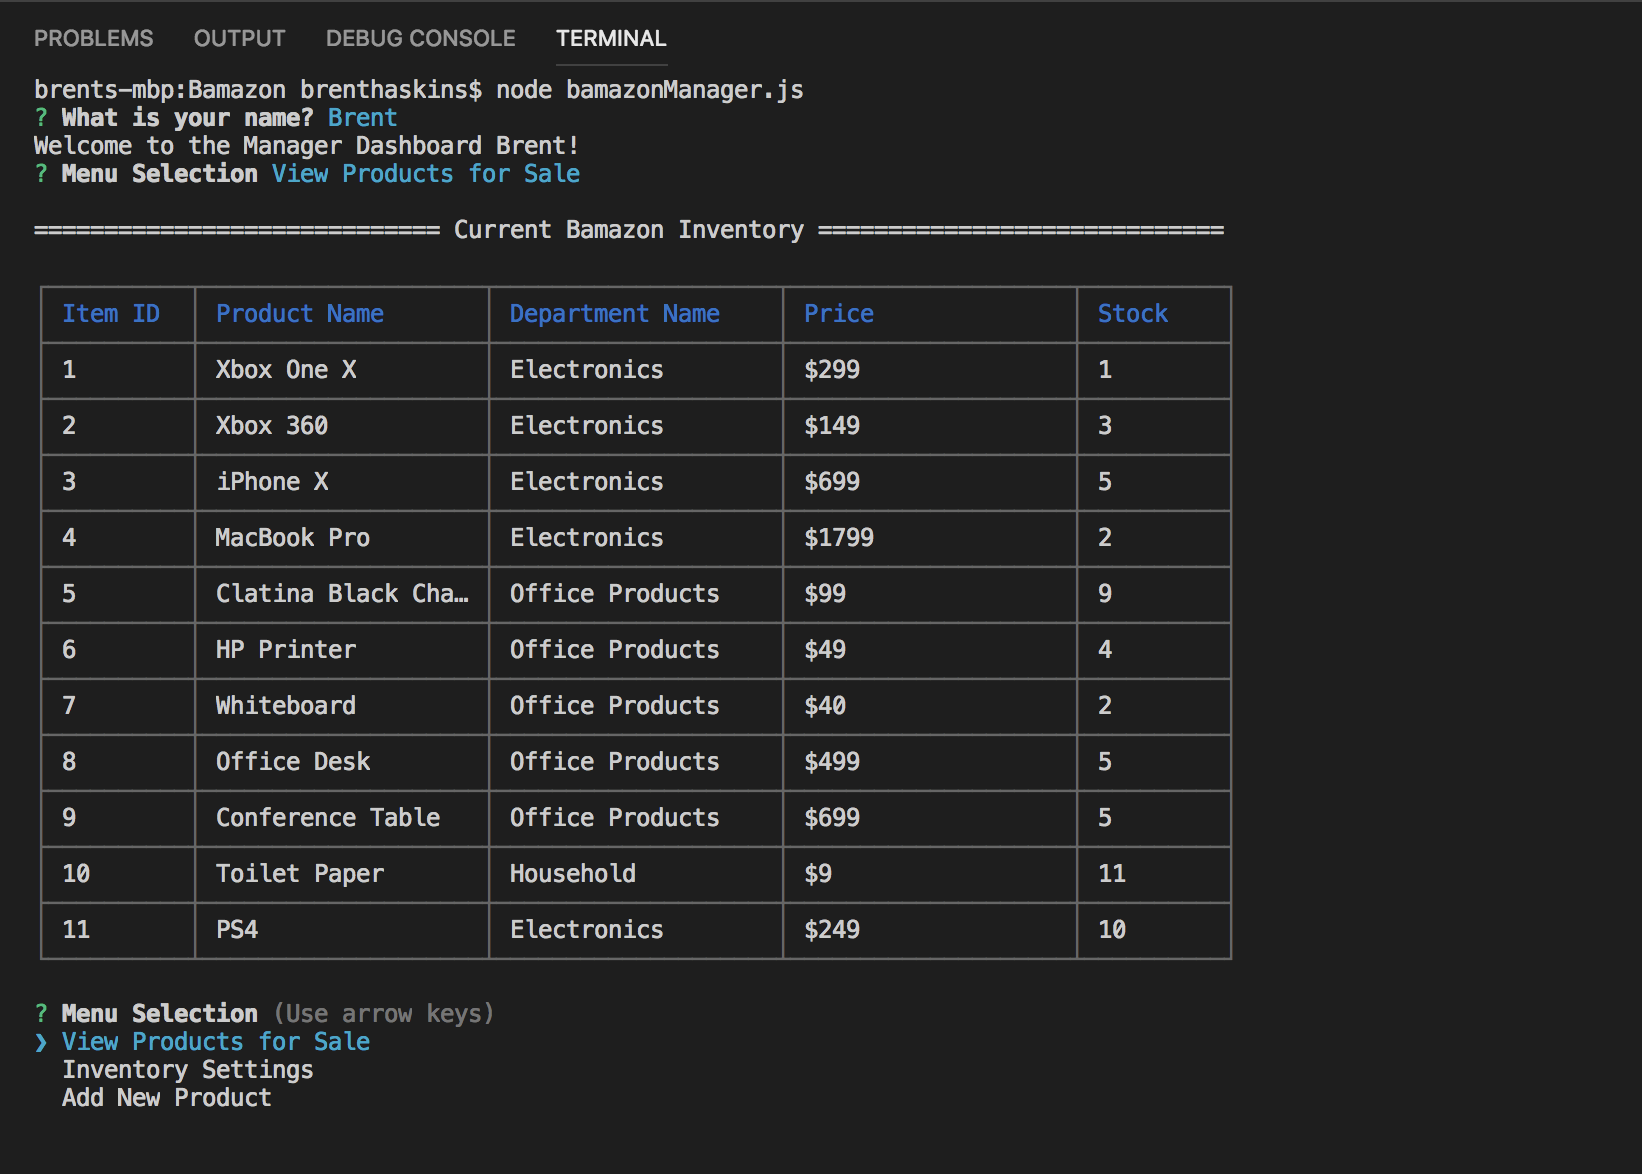This screenshot has width=1642, height=1174.
Task: Click the Office Products cell in Whiteboard row
Action: tap(636, 706)
